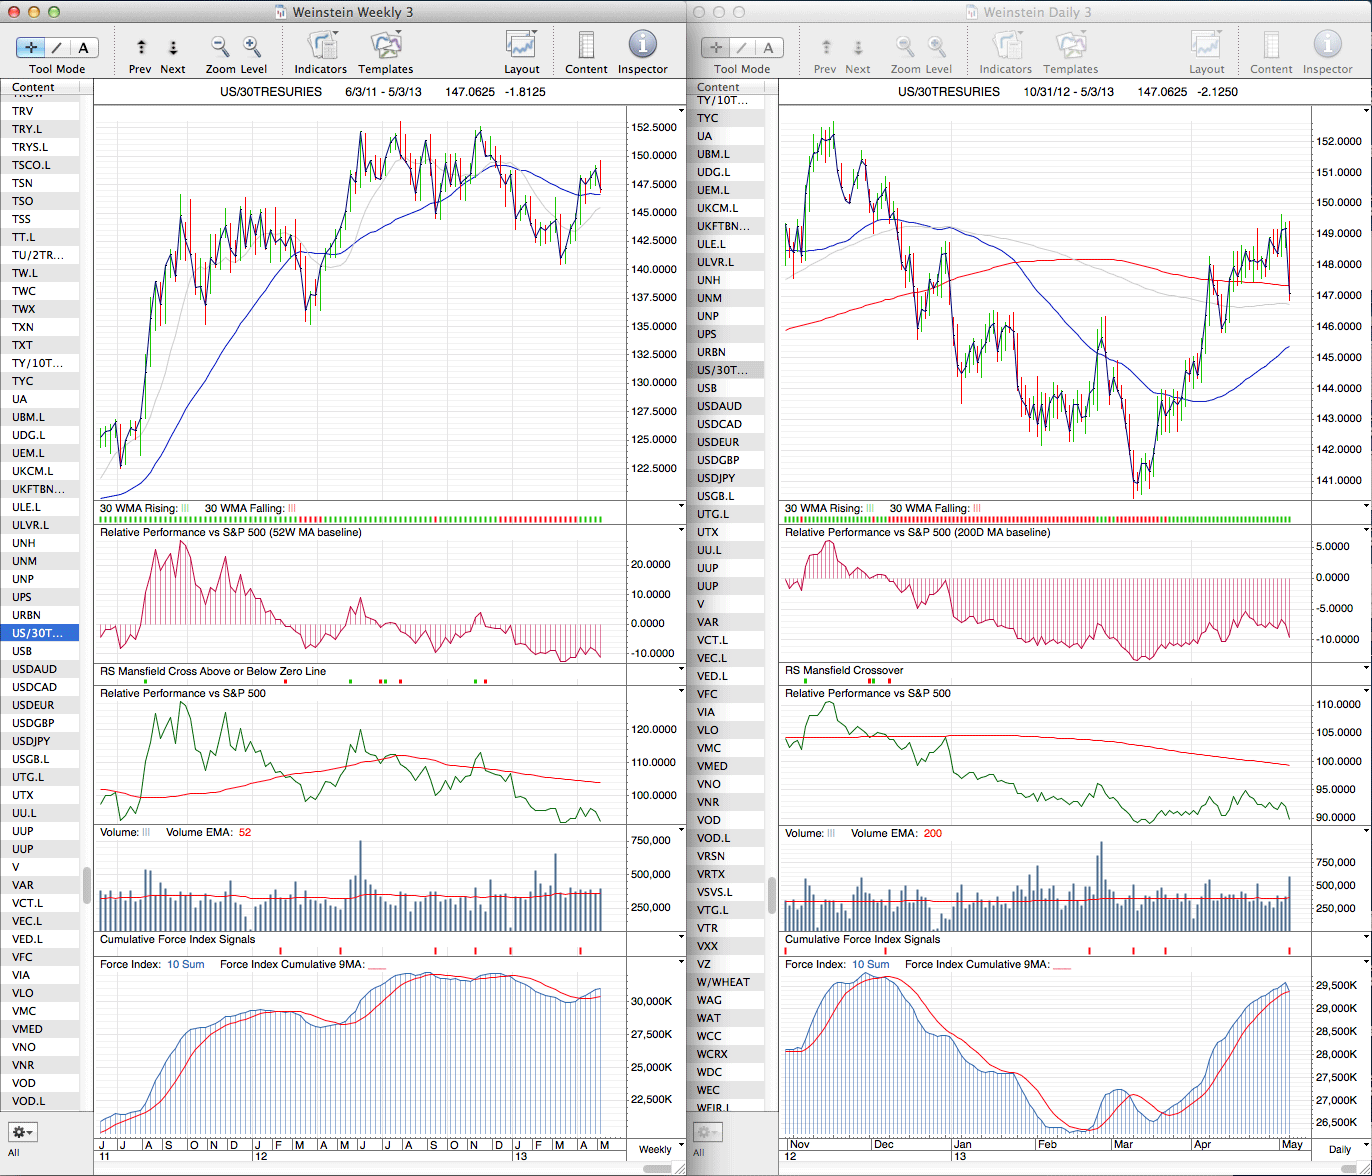Image resolution: width=1372 pixels, height=1176 pixels.
Task: Toggle the Content panel in Weekly toolbar
Action: pyautogui.click(x=586, y=47)
